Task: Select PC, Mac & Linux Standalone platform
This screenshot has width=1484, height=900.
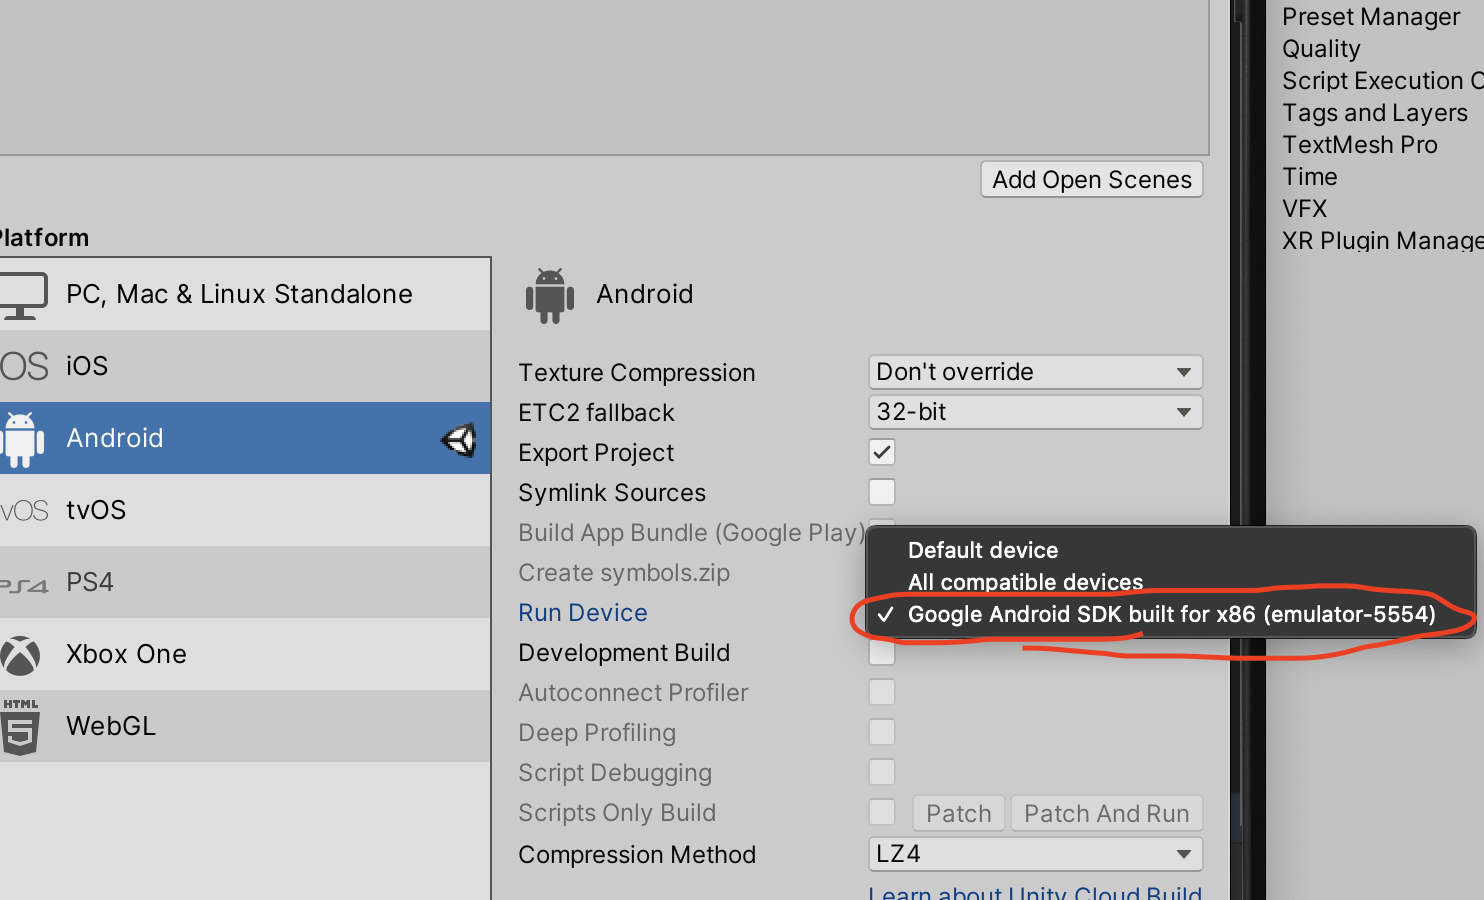Action: (245, 294)
